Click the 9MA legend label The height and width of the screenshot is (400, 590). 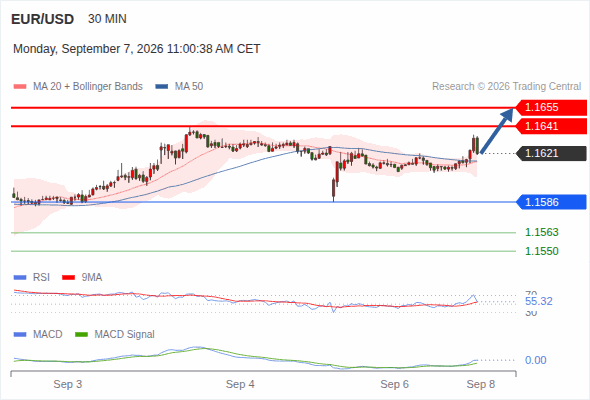(x=92, y=278)
